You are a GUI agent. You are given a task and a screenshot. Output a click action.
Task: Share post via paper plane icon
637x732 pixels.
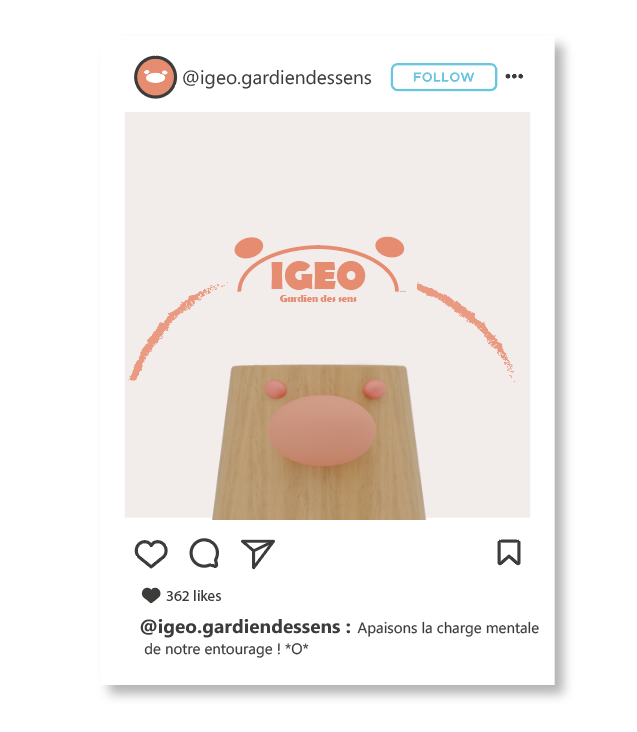[x=257, y=554]
